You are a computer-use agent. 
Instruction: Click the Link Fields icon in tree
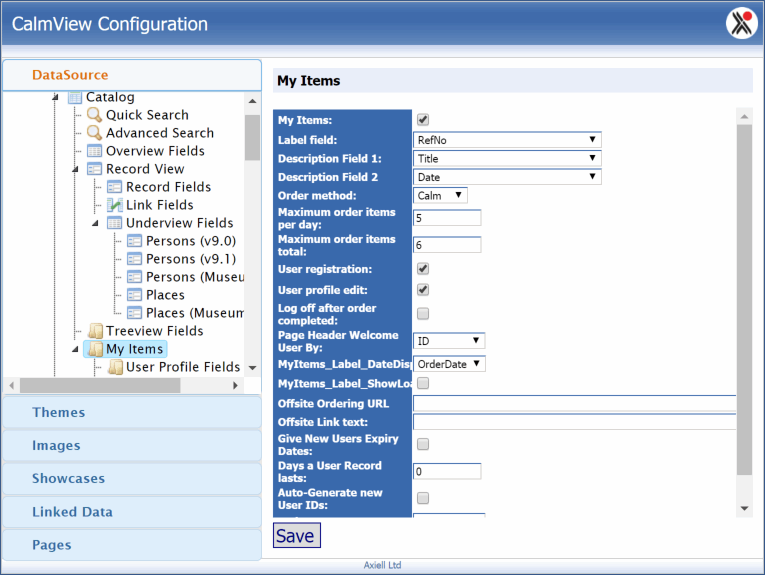(x=114, y=205)
